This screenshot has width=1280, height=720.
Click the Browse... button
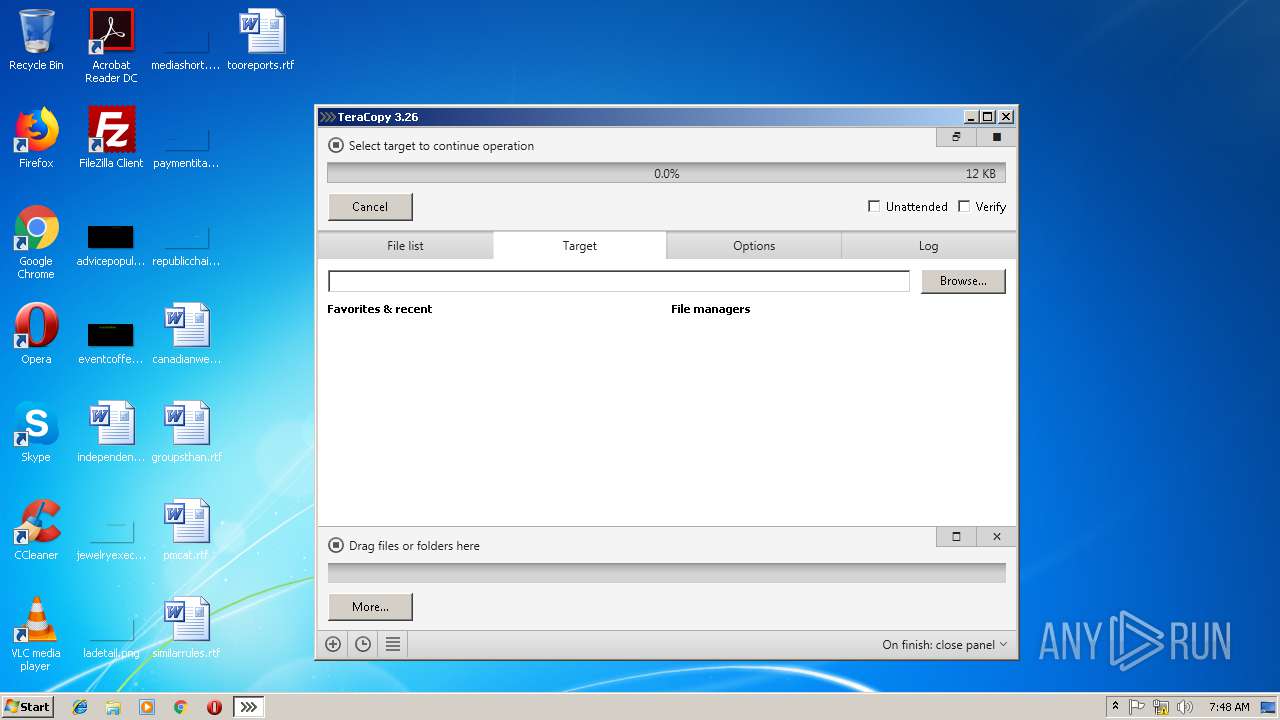(963, 281)
